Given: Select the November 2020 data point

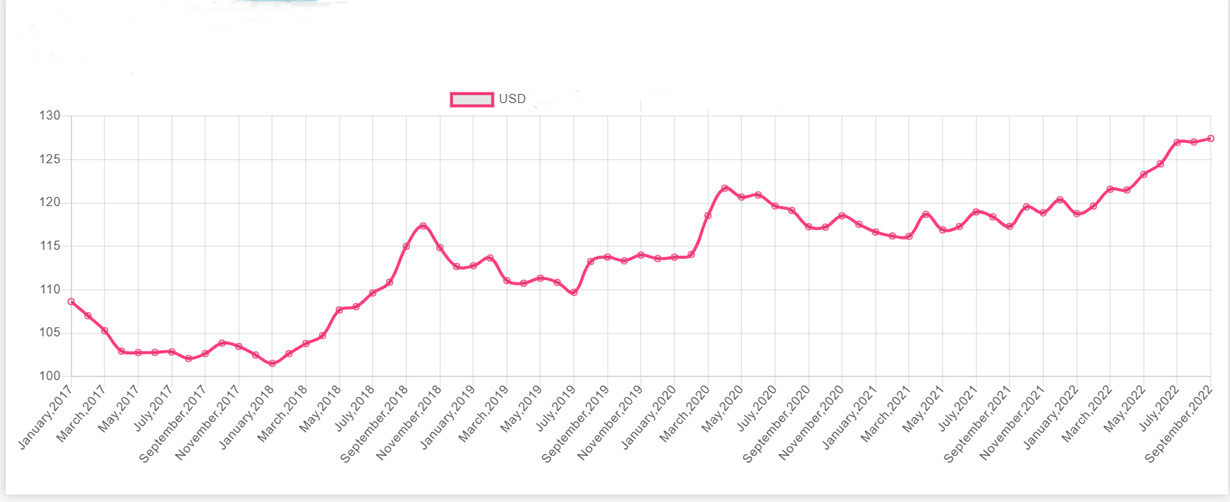Looking at the screenshot, I should pyautogui.click(x=842, y=215).
